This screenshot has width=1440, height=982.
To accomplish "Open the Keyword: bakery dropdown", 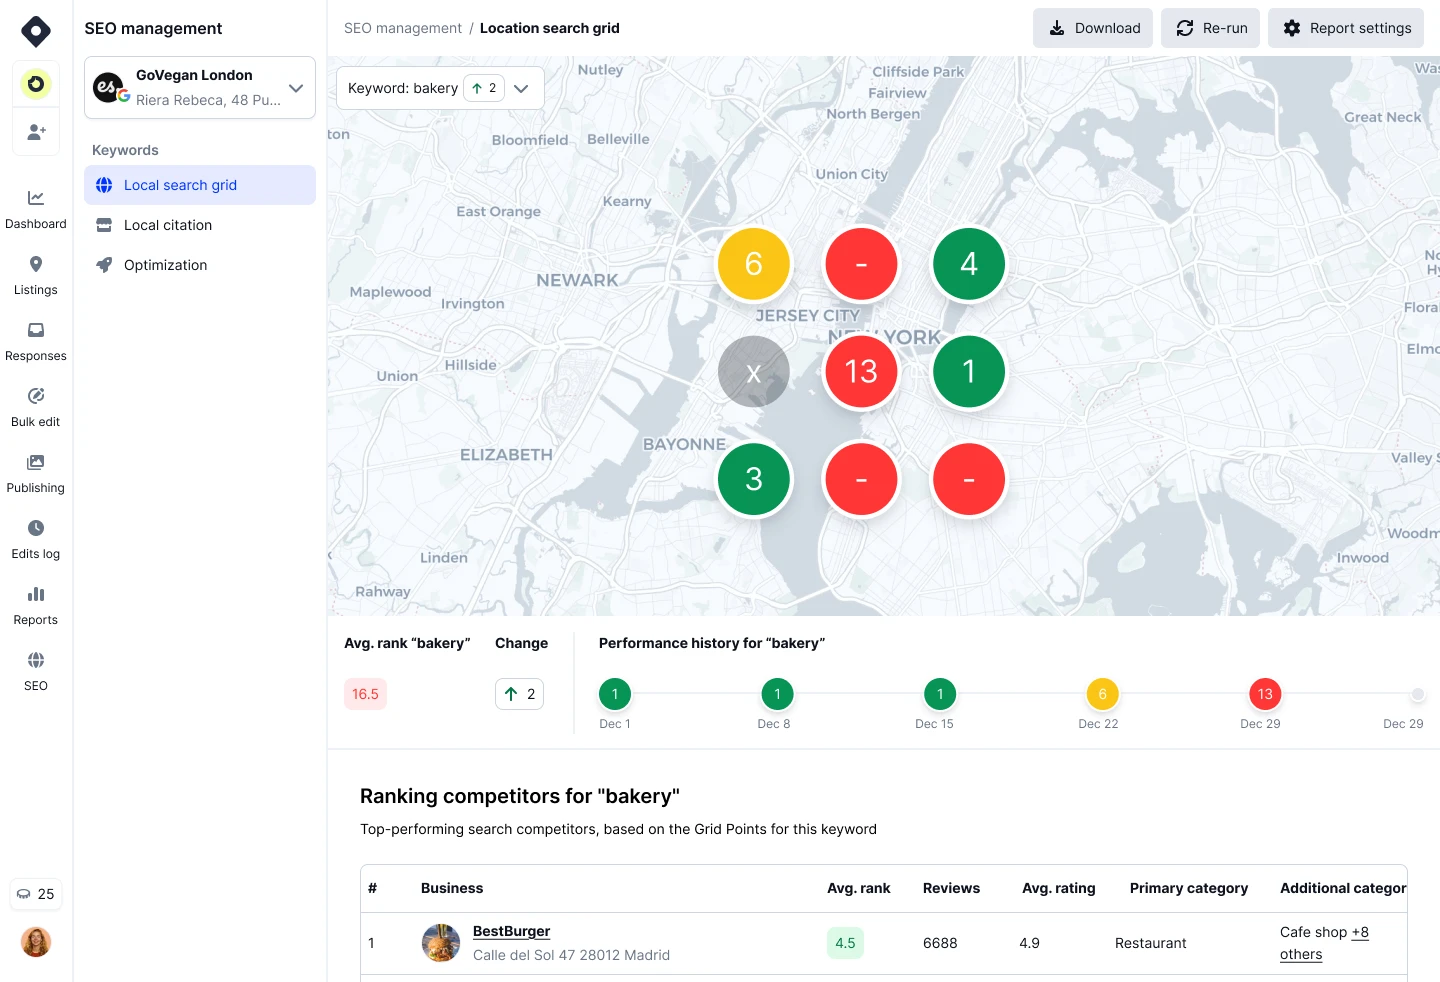I will [521, 88].
